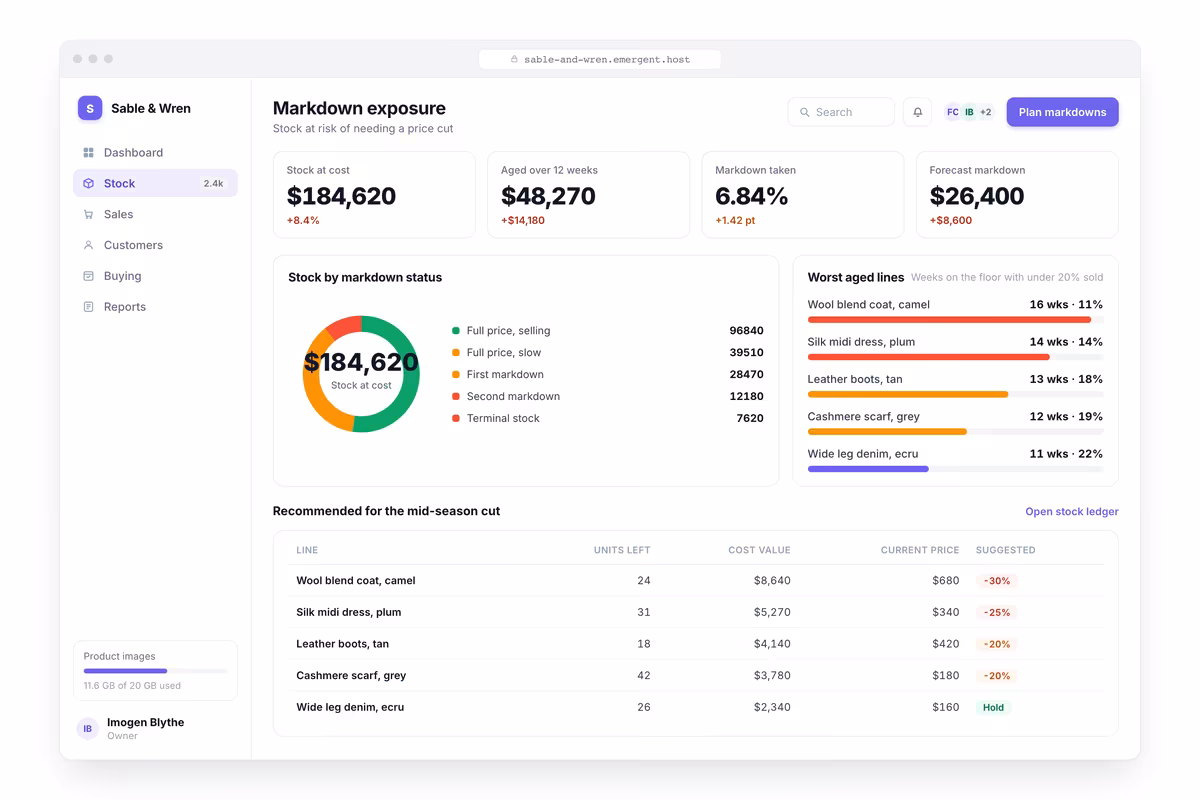Click the +2 more members badge

pyautogui.click(x=985, y=112)
